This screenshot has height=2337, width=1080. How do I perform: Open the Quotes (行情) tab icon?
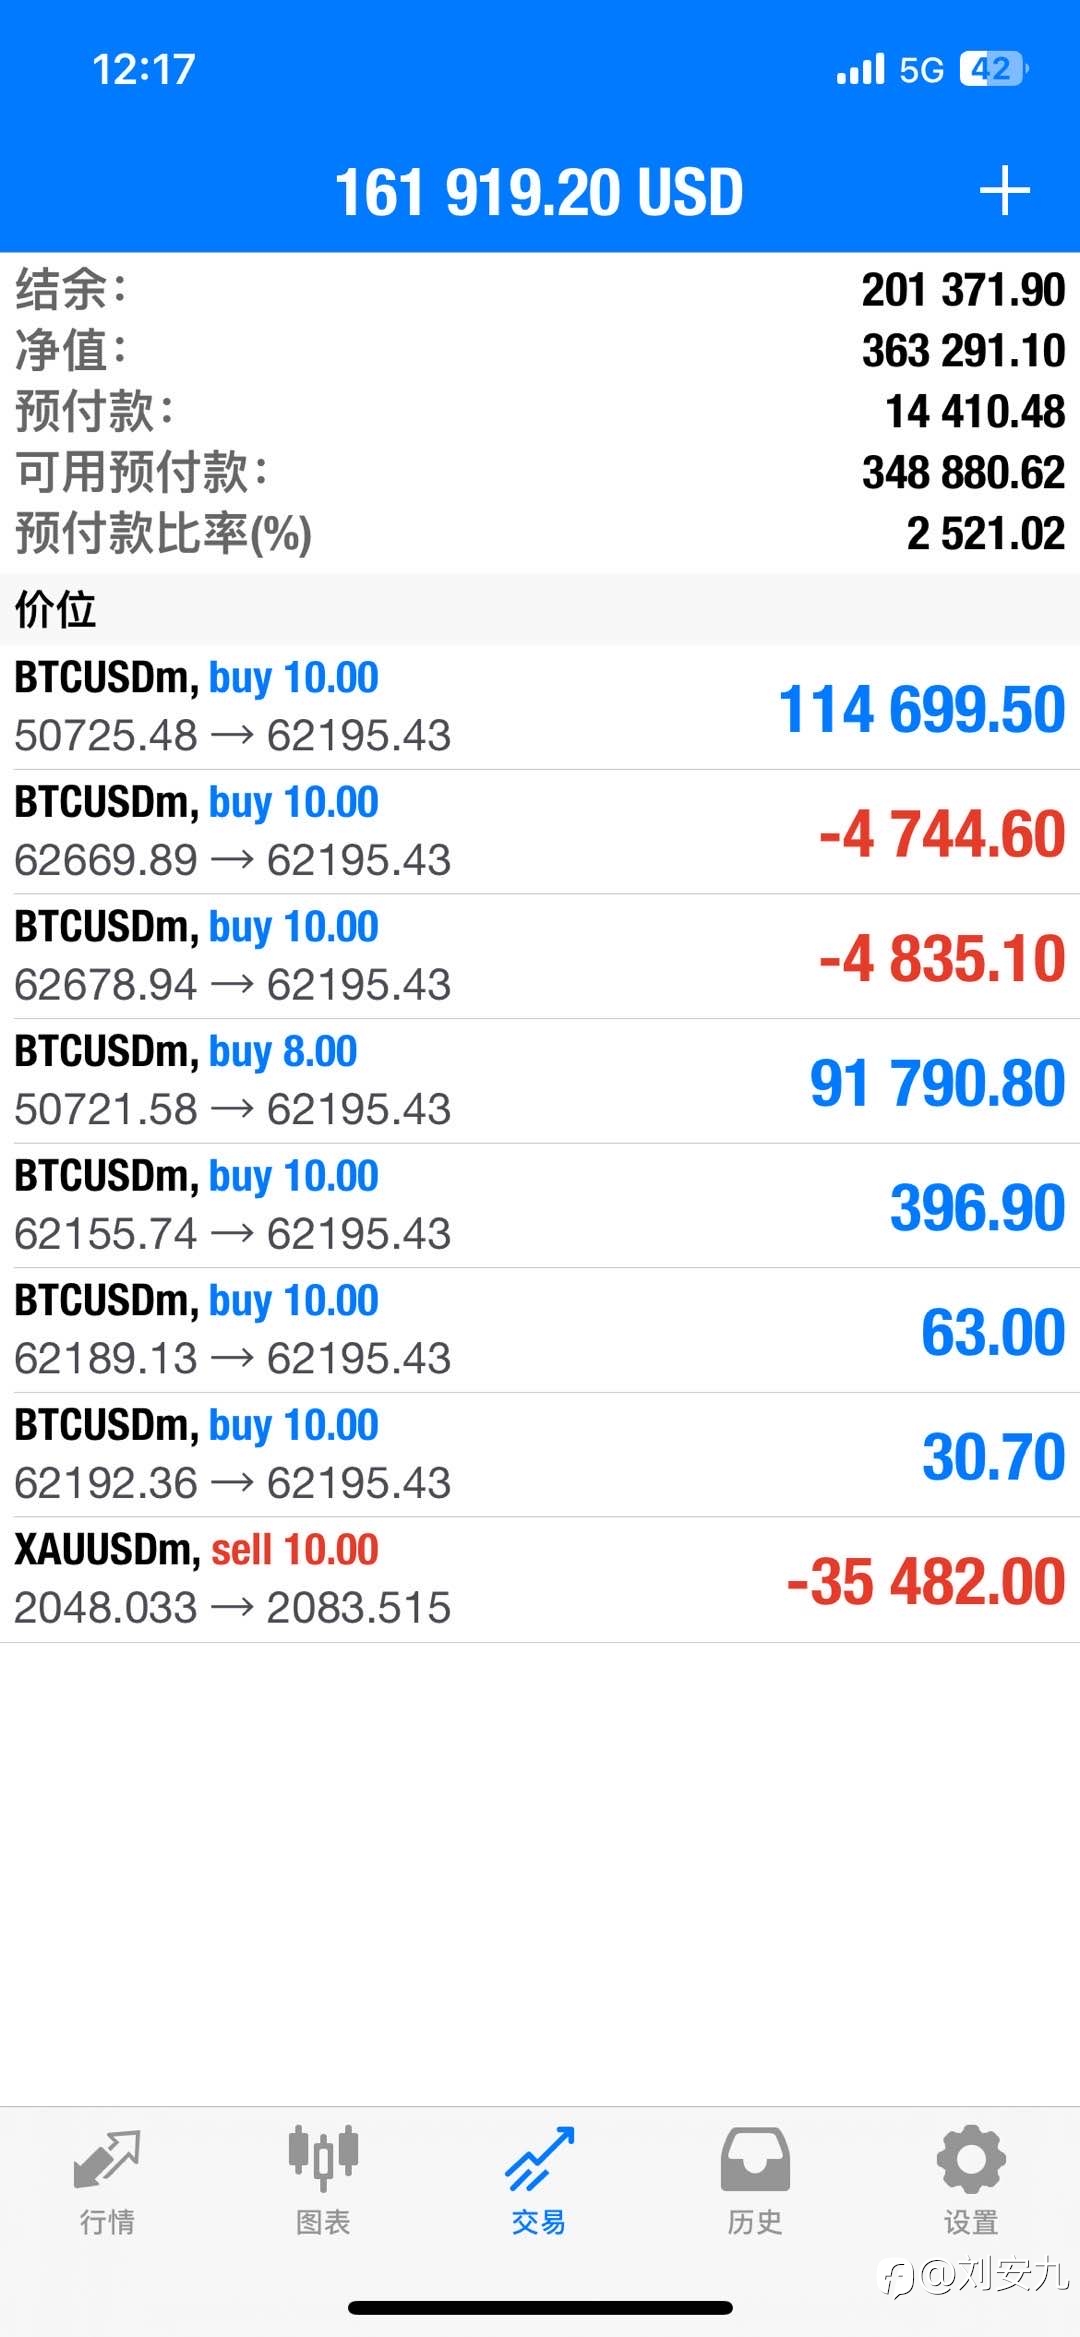107,2160
